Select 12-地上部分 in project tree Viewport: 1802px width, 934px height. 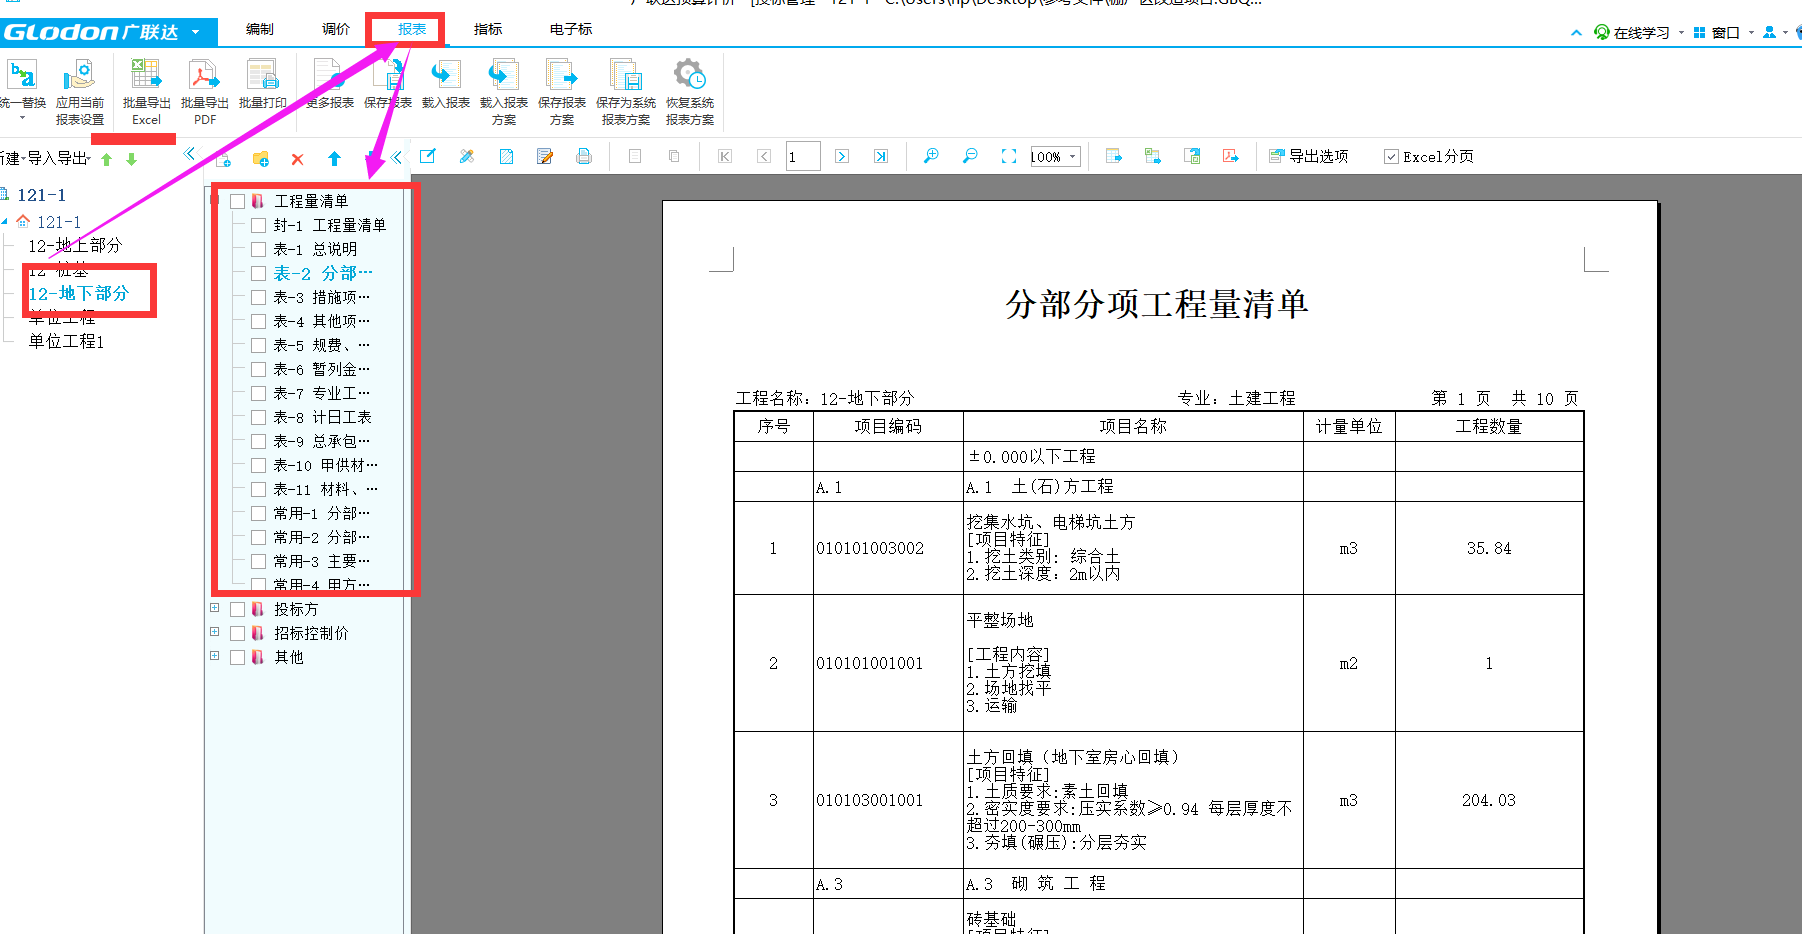click(x=75, y=245)
